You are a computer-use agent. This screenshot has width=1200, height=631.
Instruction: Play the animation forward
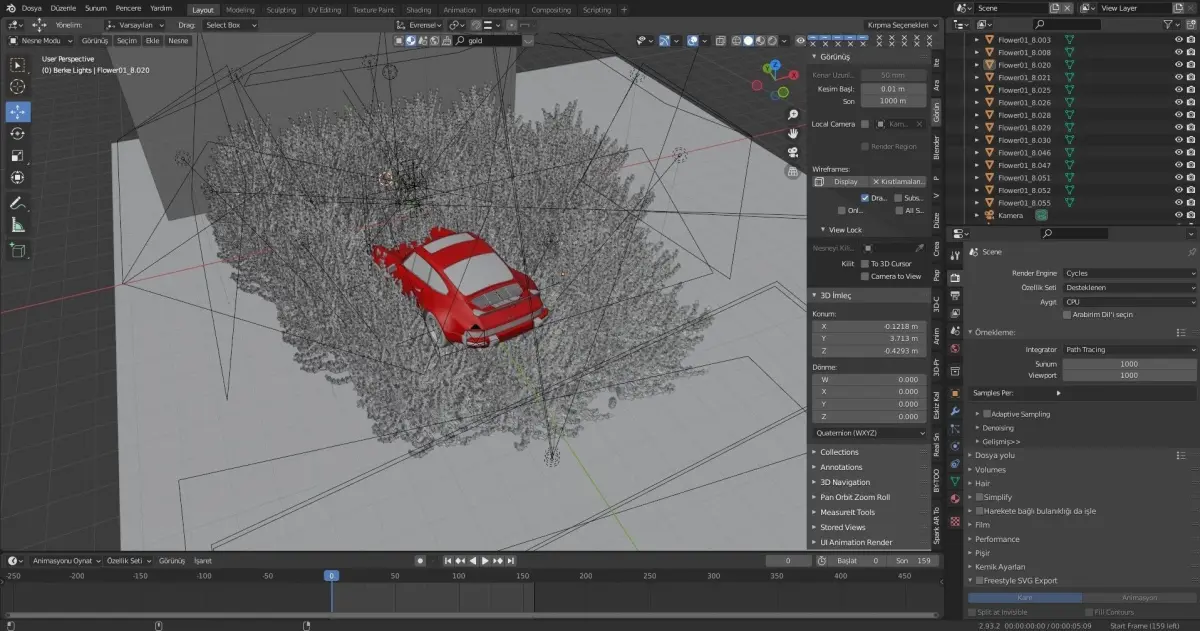coord(485,561)
